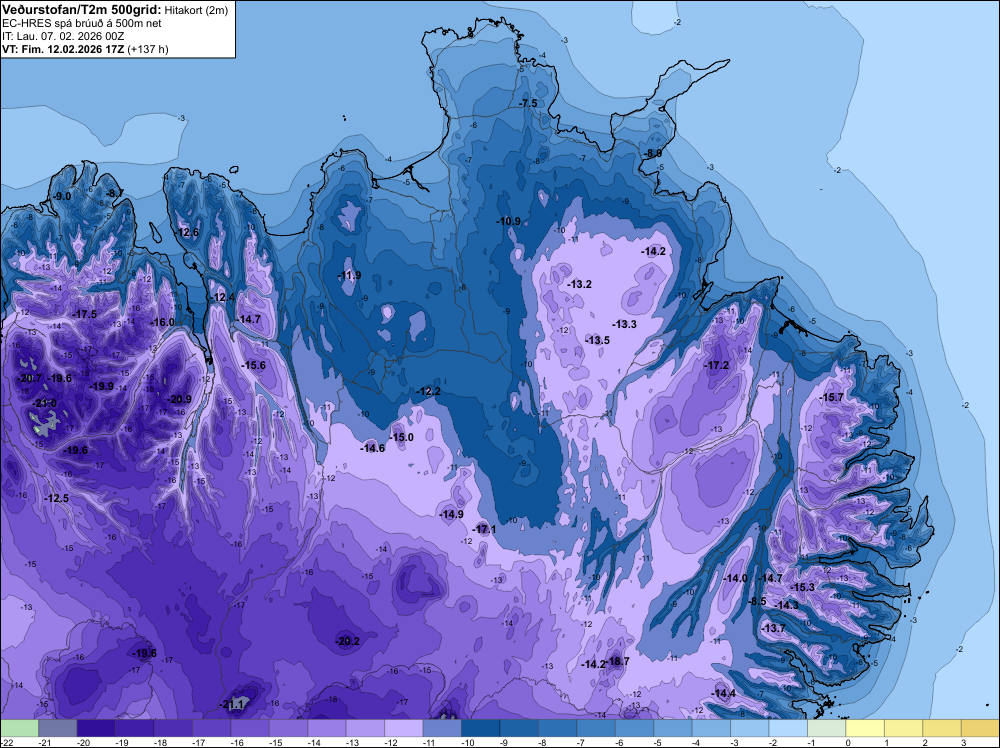Click the -15.3 temperature label

point(802,587)
